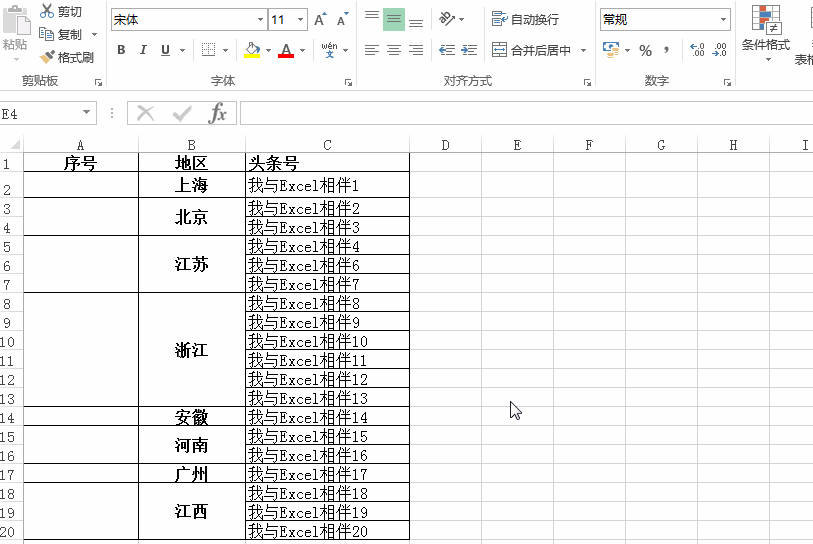This screenshot has width=813, height=544.
Task: Decrease font size with small A icon
Action: click(x=342, y=20)
